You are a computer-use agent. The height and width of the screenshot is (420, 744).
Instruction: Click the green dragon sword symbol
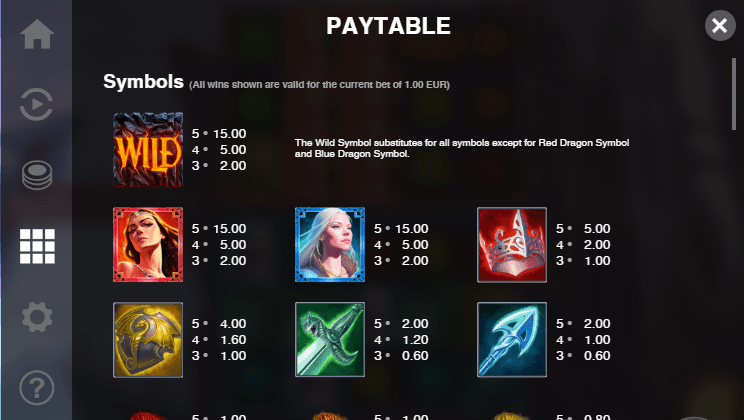tap(330, 340)
